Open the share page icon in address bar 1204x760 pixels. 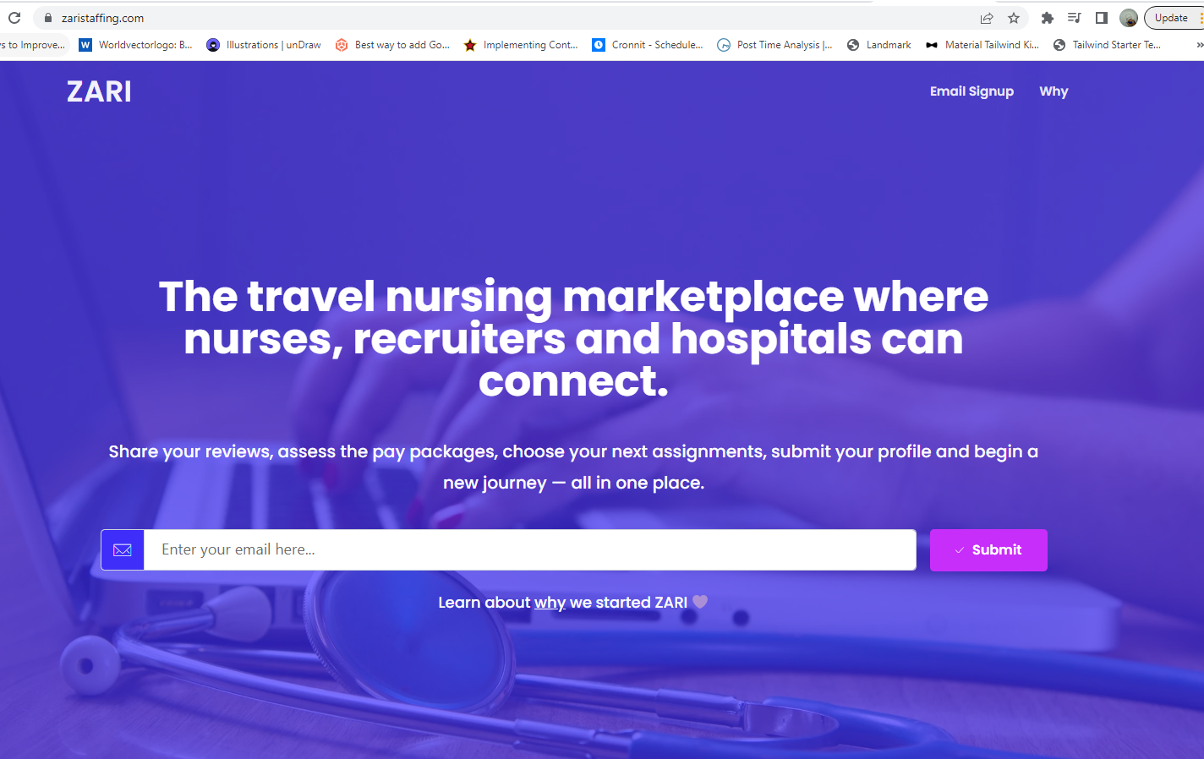(987, 18)
